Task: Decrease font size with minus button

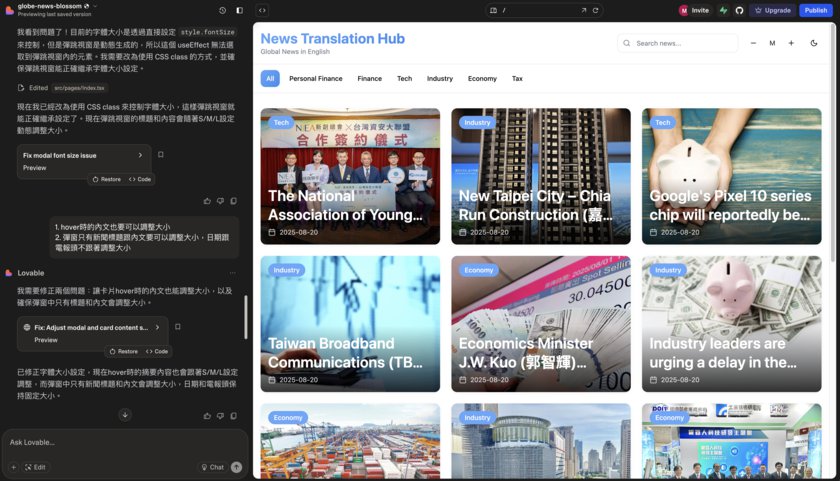Action: [753, 43]
